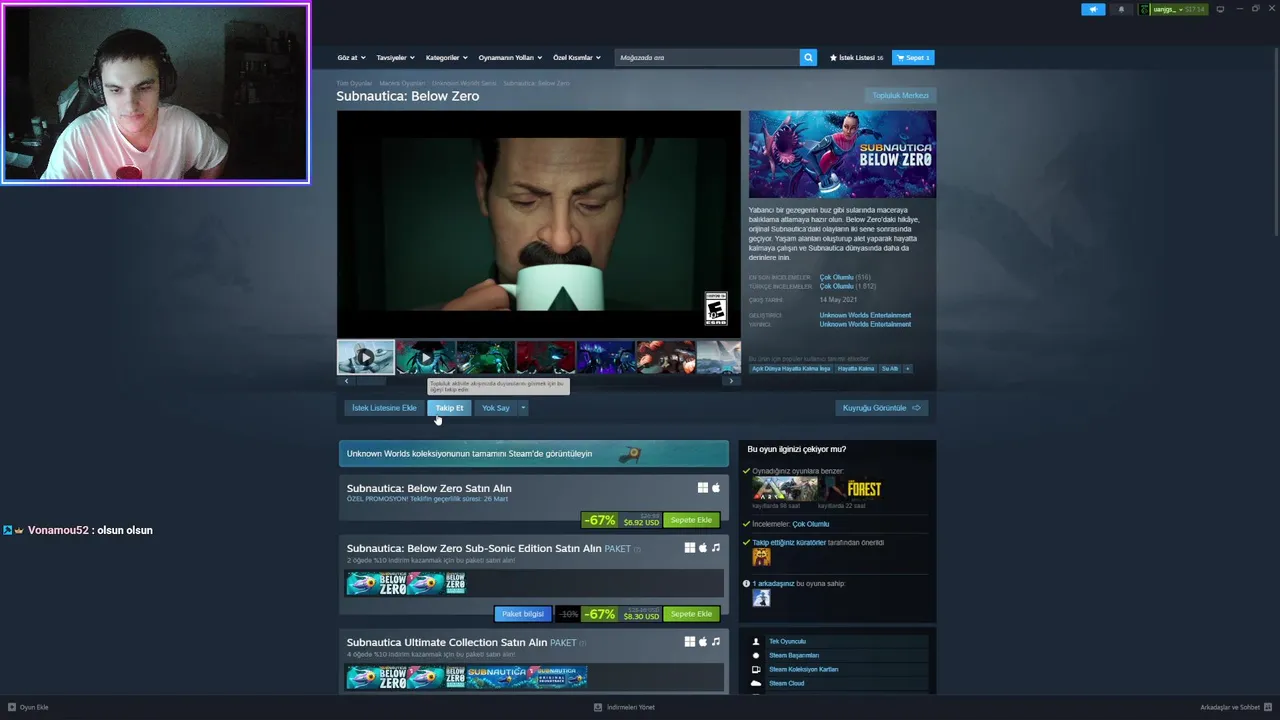Screen dimensions: 1280x720
Task: Focus the Mağazada ara search field
Action: pos(707,58)
